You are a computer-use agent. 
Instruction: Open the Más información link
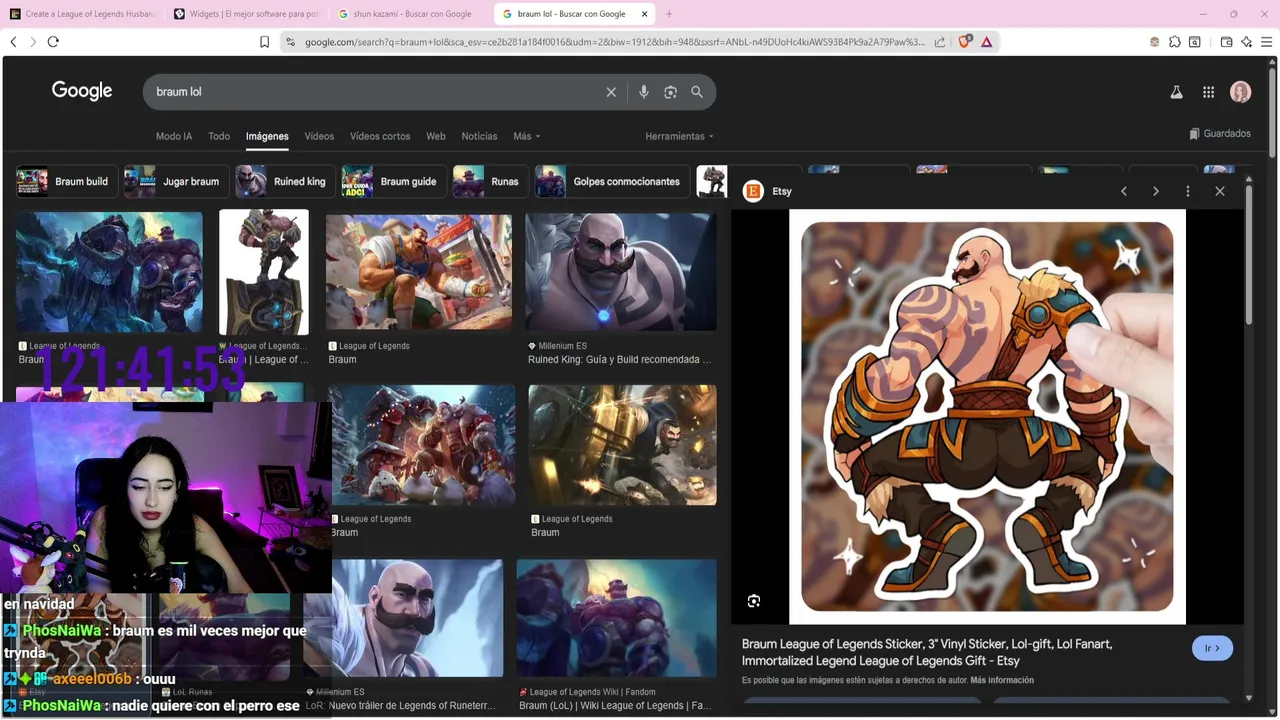(x=1002, y=680)
